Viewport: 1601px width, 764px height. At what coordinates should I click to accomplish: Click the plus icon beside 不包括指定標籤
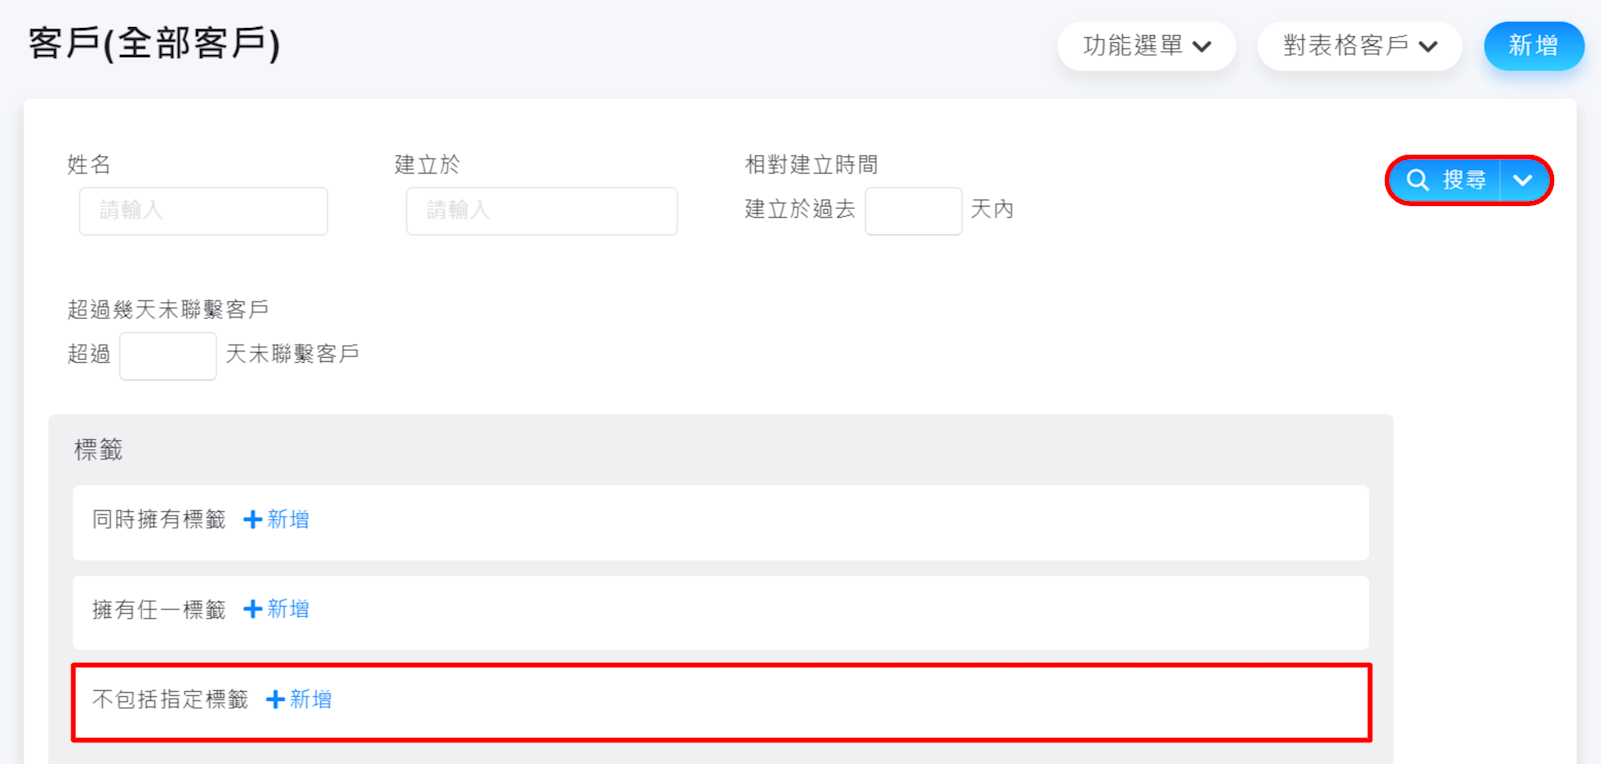pyautogui.click(x=275, y=700)
